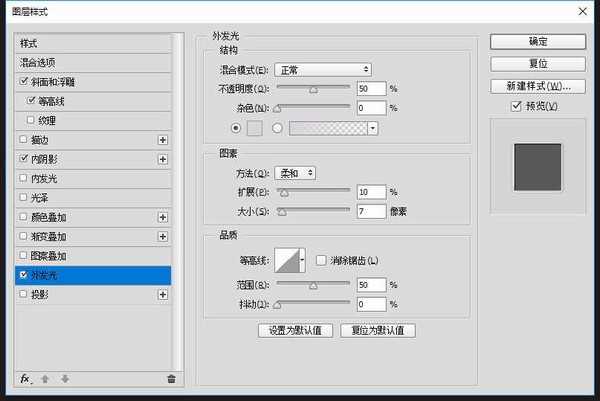The image size is (600, 401).
Task: Click the 范围 slider handle
Action: tap(313, 286)
